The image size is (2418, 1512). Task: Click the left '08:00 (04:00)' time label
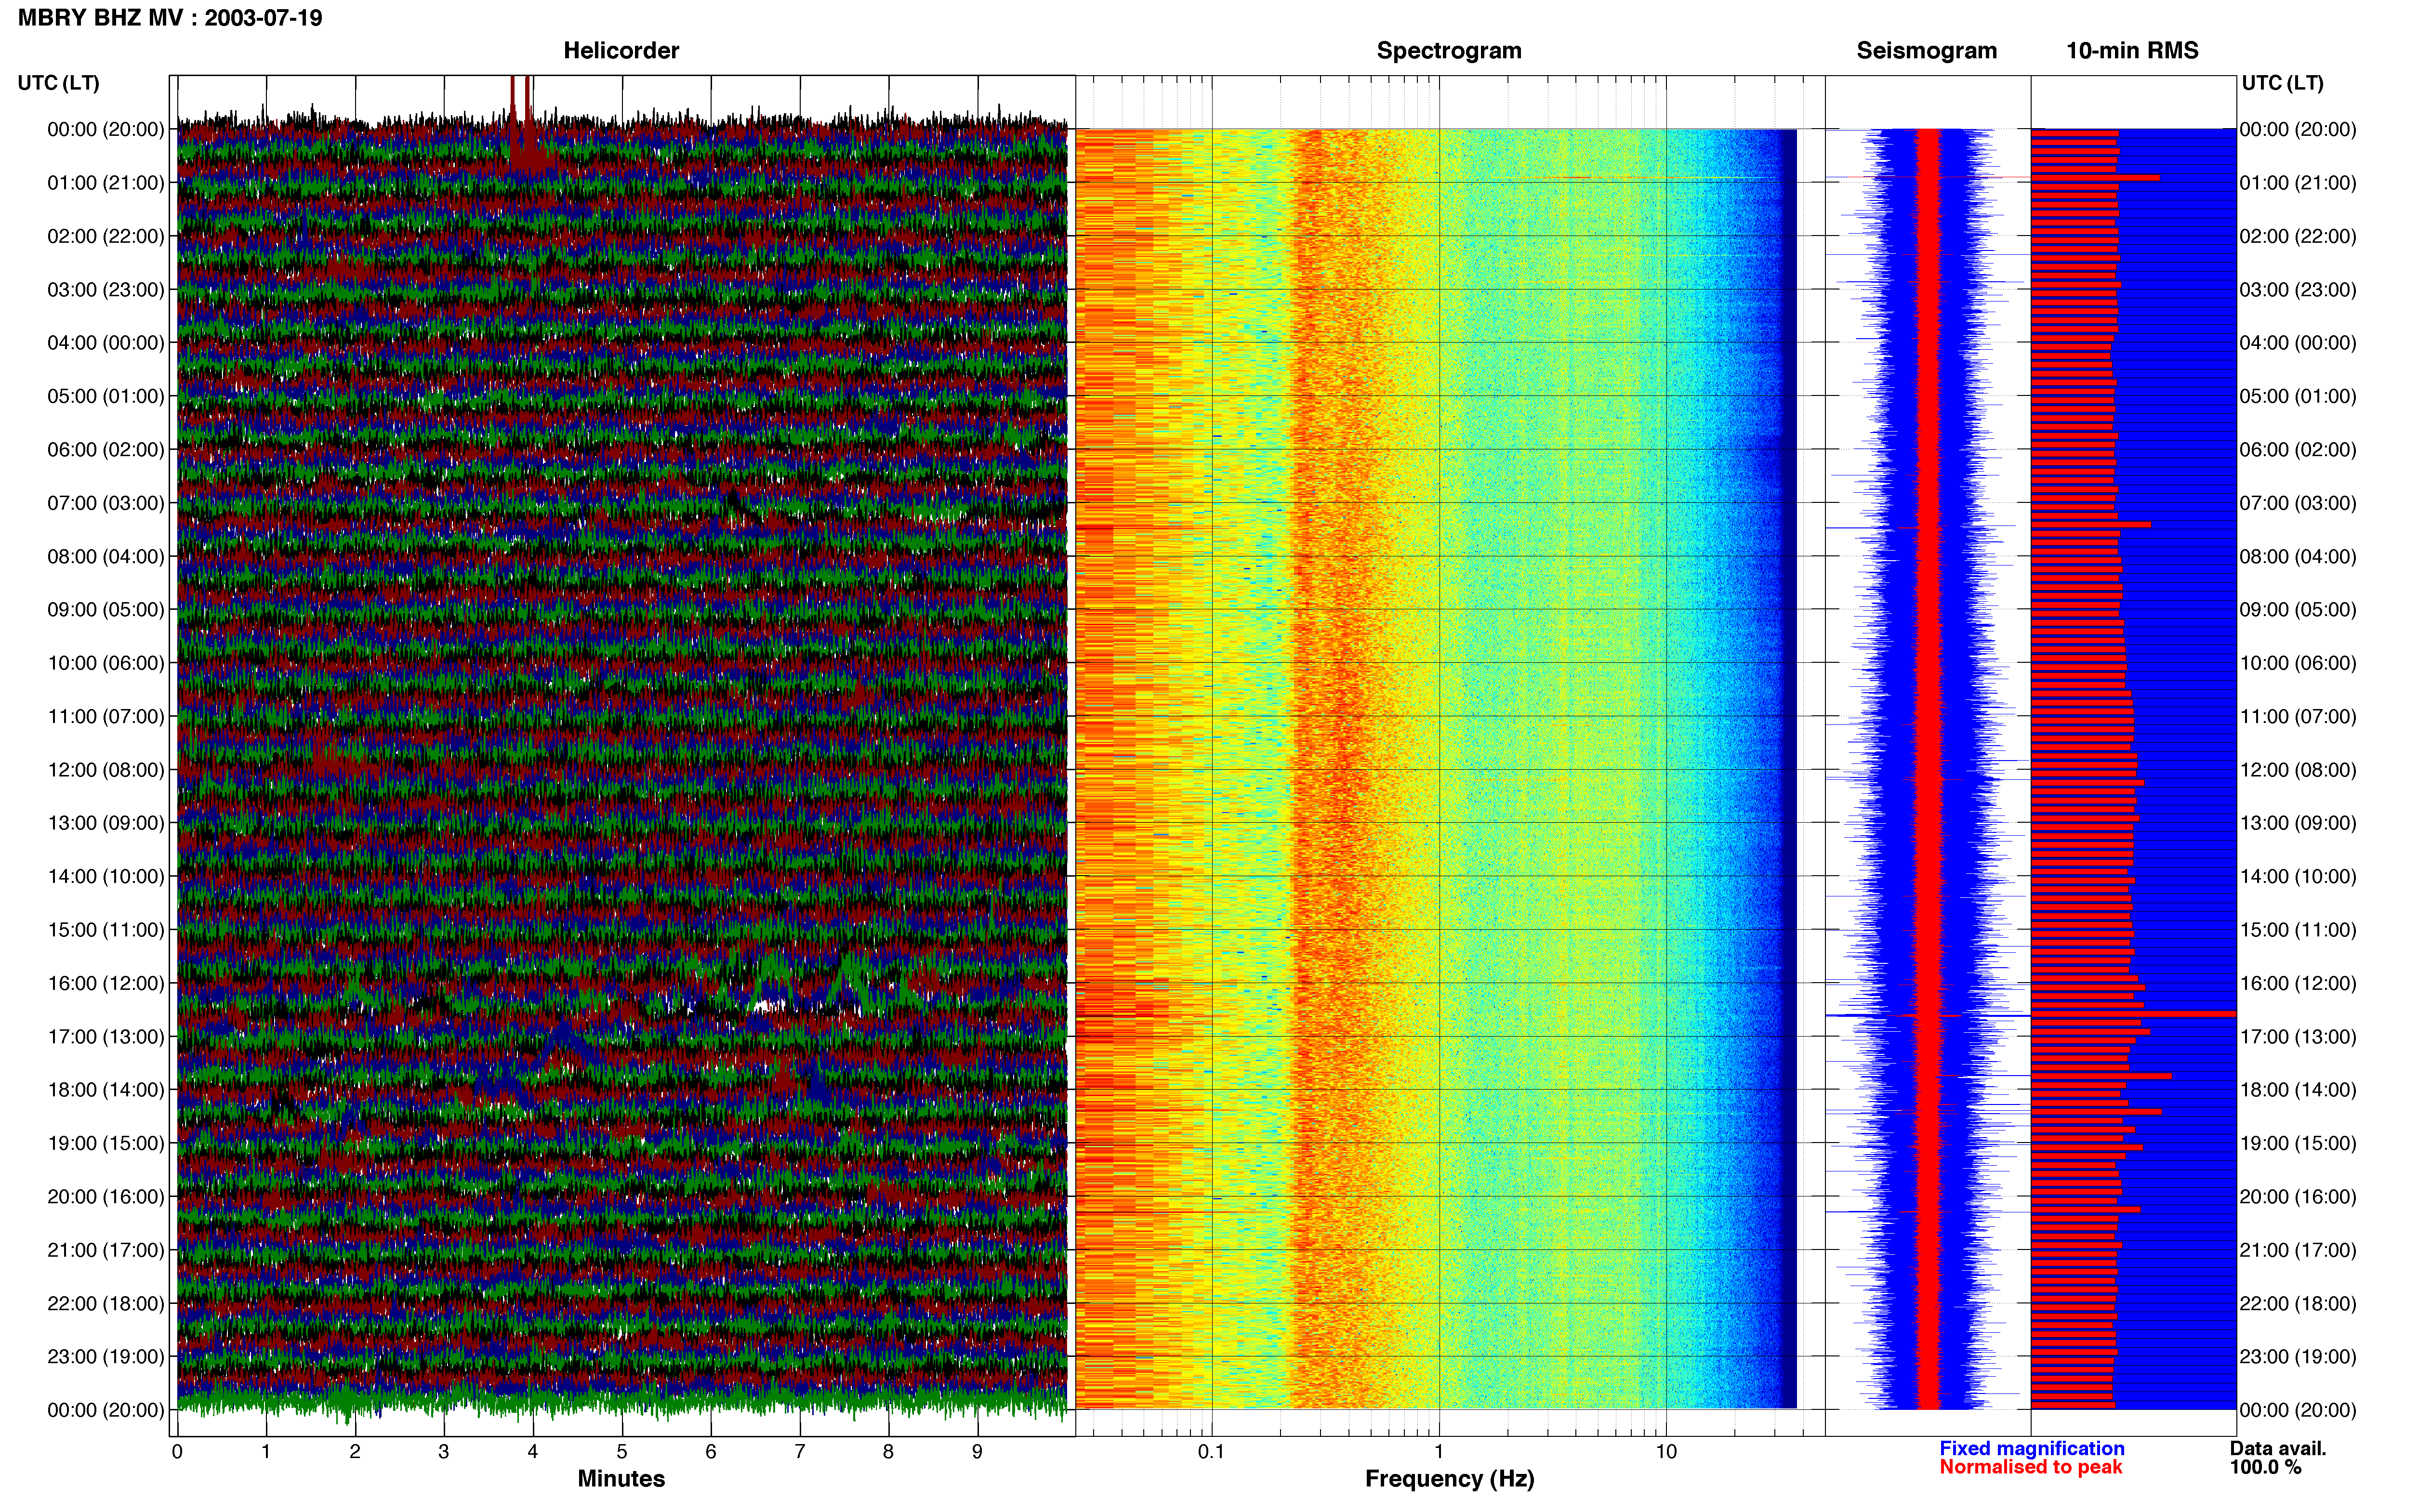(x=106, y=556)
